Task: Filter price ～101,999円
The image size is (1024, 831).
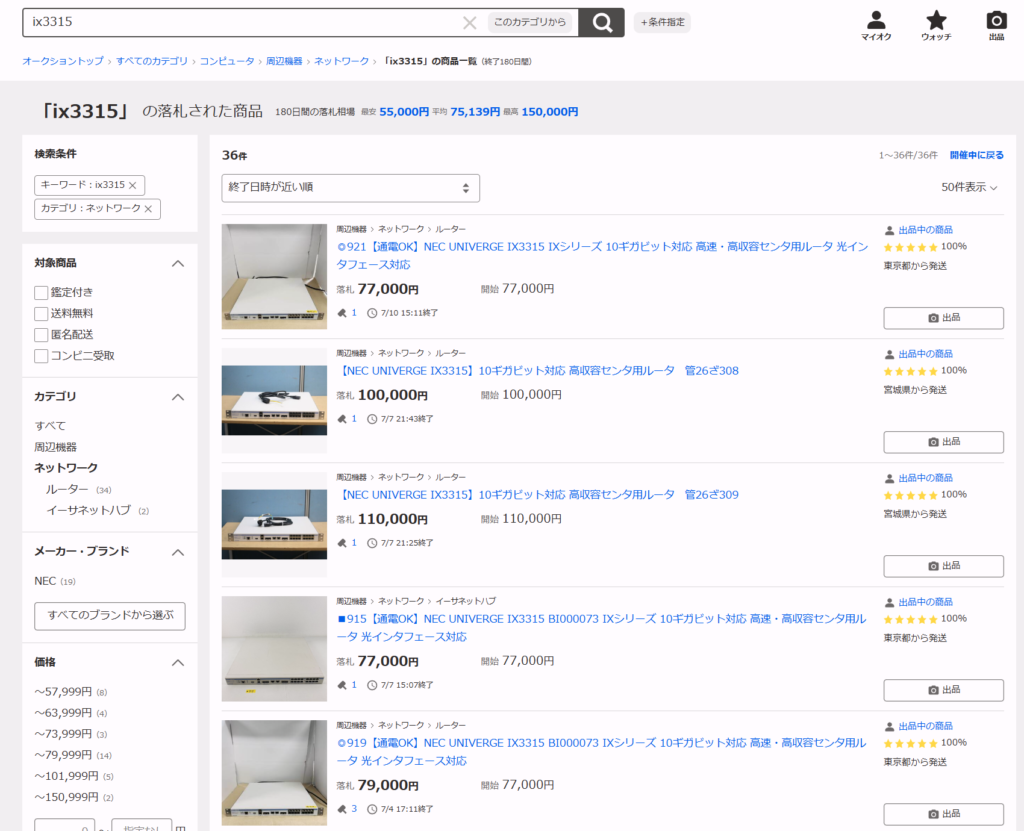Action: pos(74,776)
